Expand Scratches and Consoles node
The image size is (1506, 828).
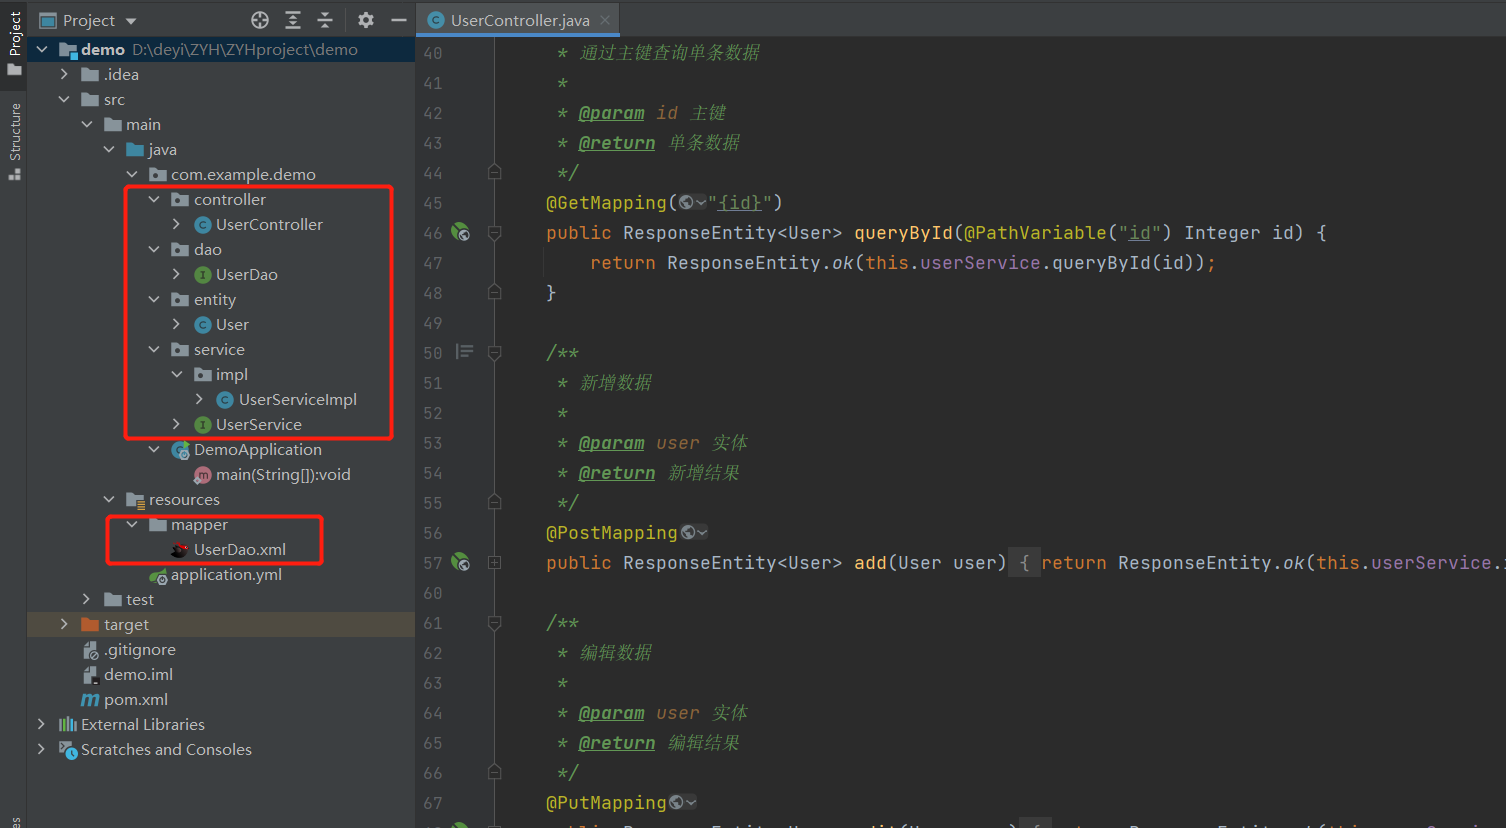[42, 749]
